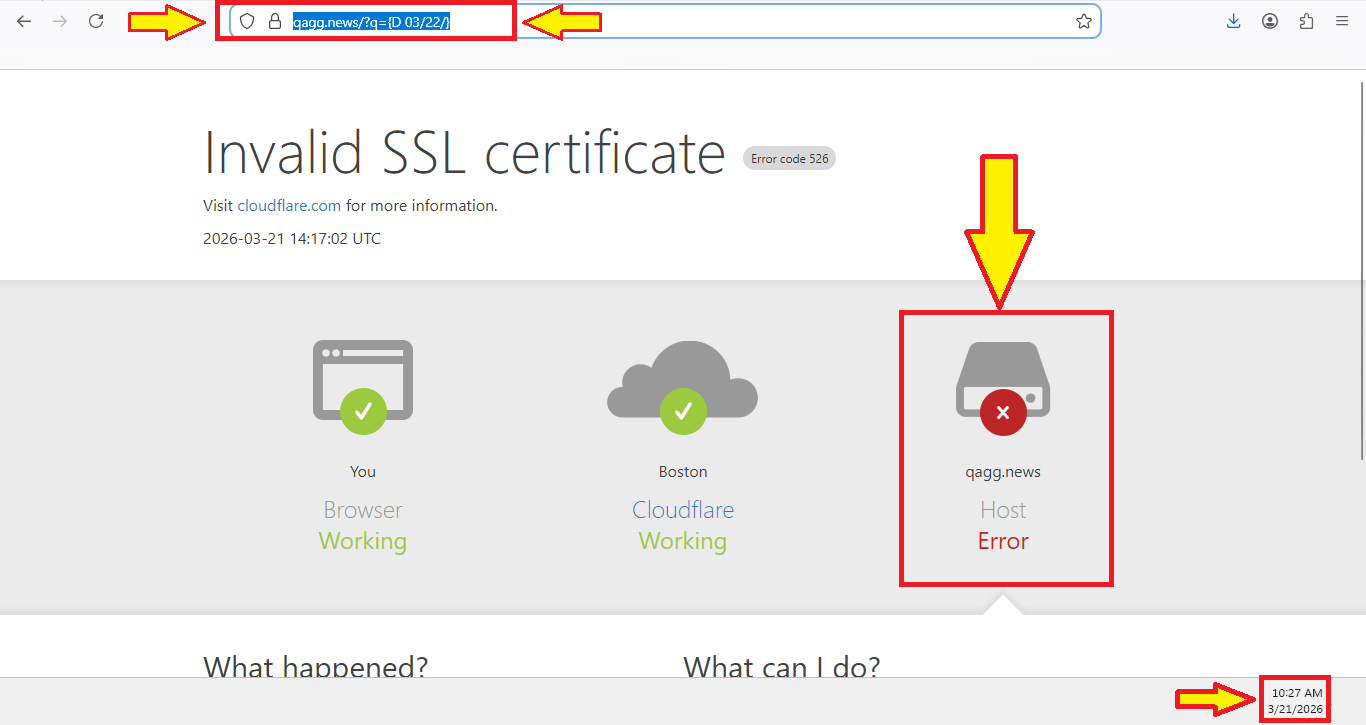The width and height of the screenshot is (1366, 725).
Task: Select the browser window status icon
Action: coord(362,385)
